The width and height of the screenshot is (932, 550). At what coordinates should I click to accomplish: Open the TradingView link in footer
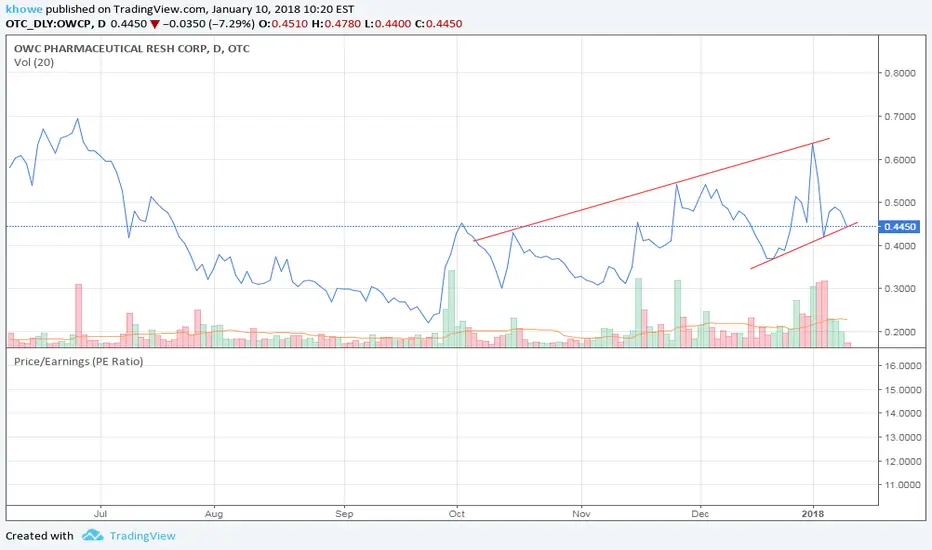(143, 536)
